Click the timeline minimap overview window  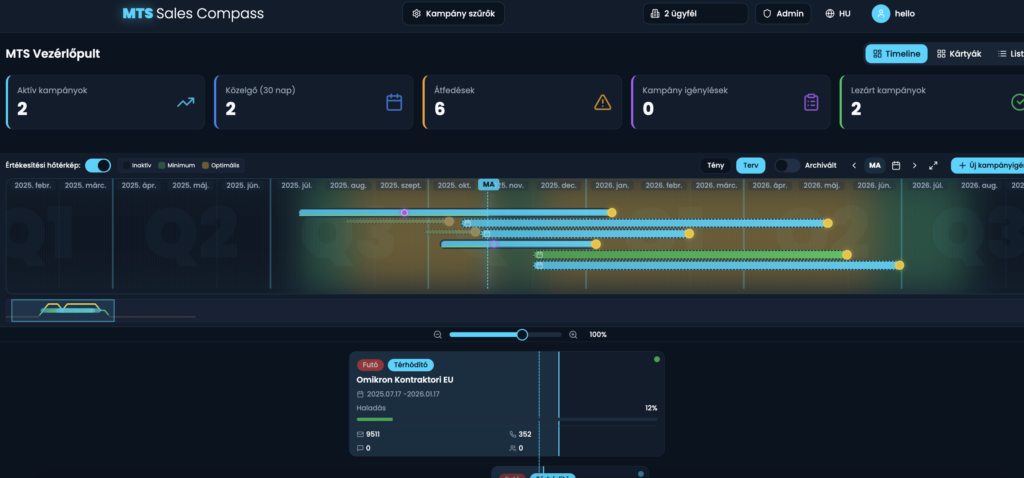(63, 310)
